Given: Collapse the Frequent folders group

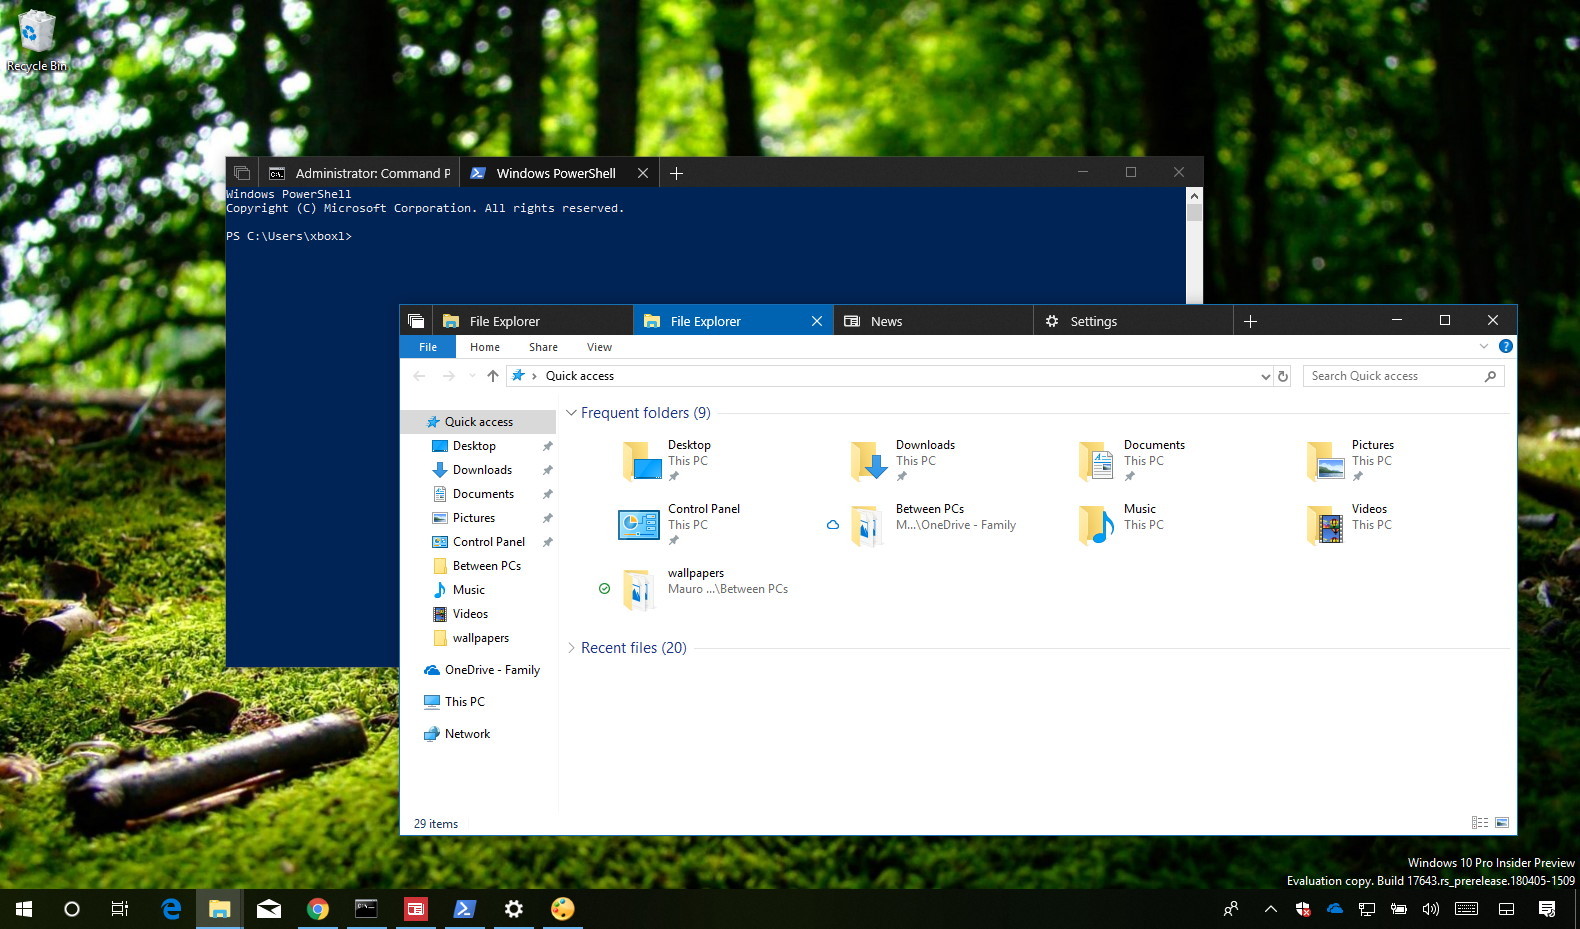Looking at the screenshot, I should click(571, 413).
